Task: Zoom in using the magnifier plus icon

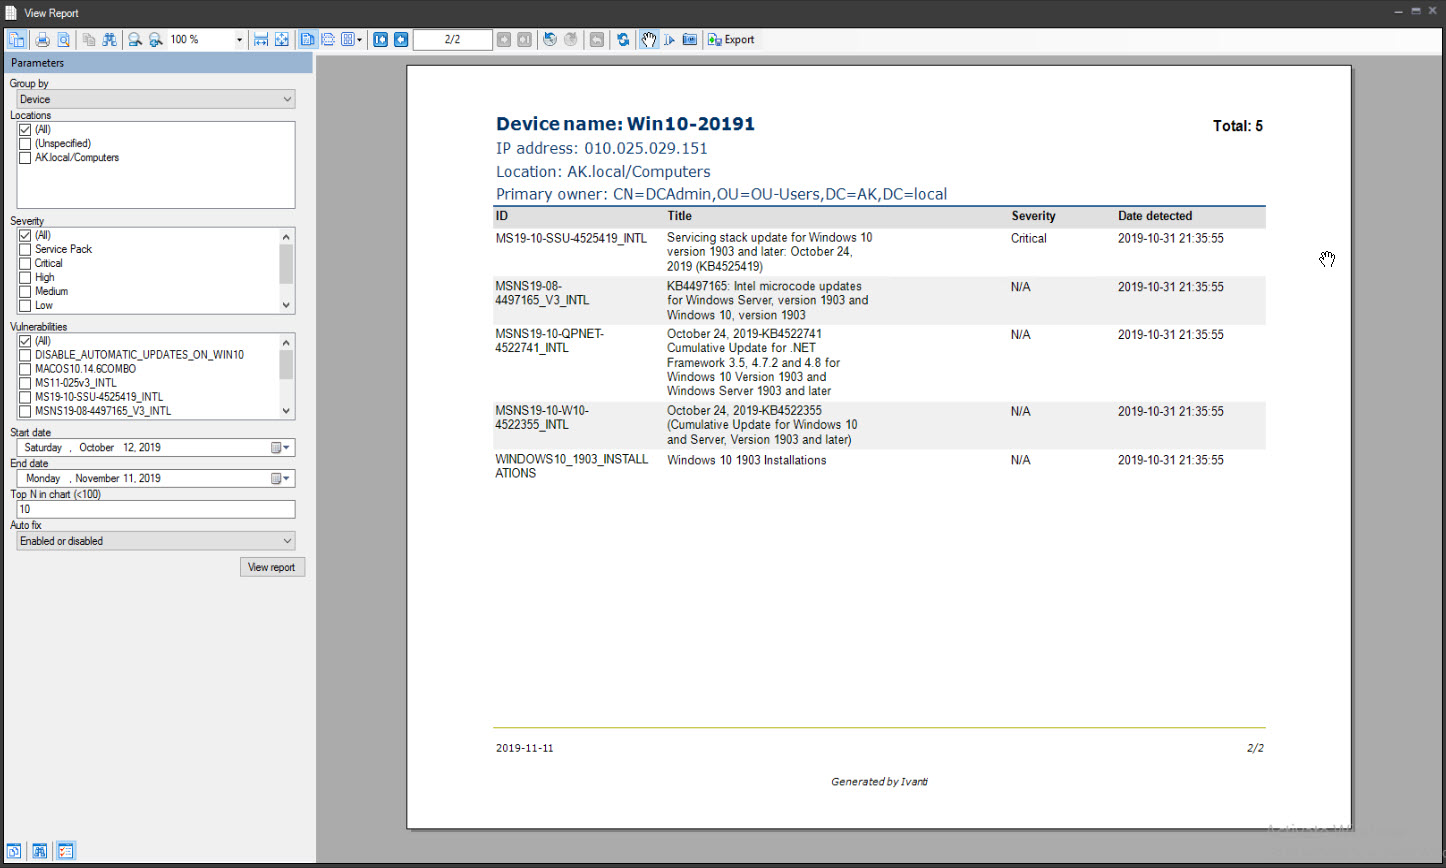Action: [x=156, y=39]
